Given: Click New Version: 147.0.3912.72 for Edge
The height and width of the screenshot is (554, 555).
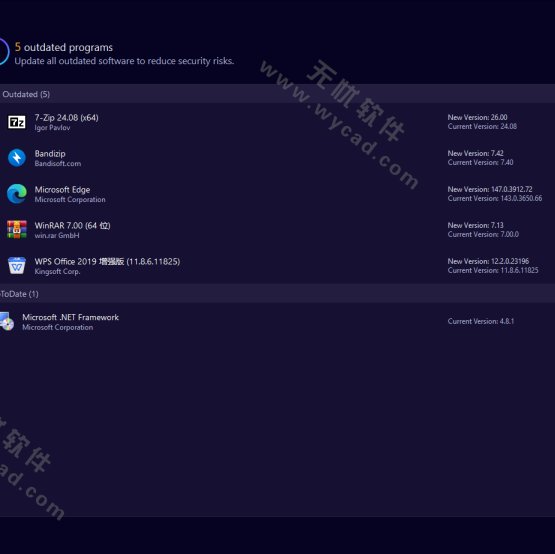Looking at the screenshot, I should pyautogui.click(x=490, y=189).
